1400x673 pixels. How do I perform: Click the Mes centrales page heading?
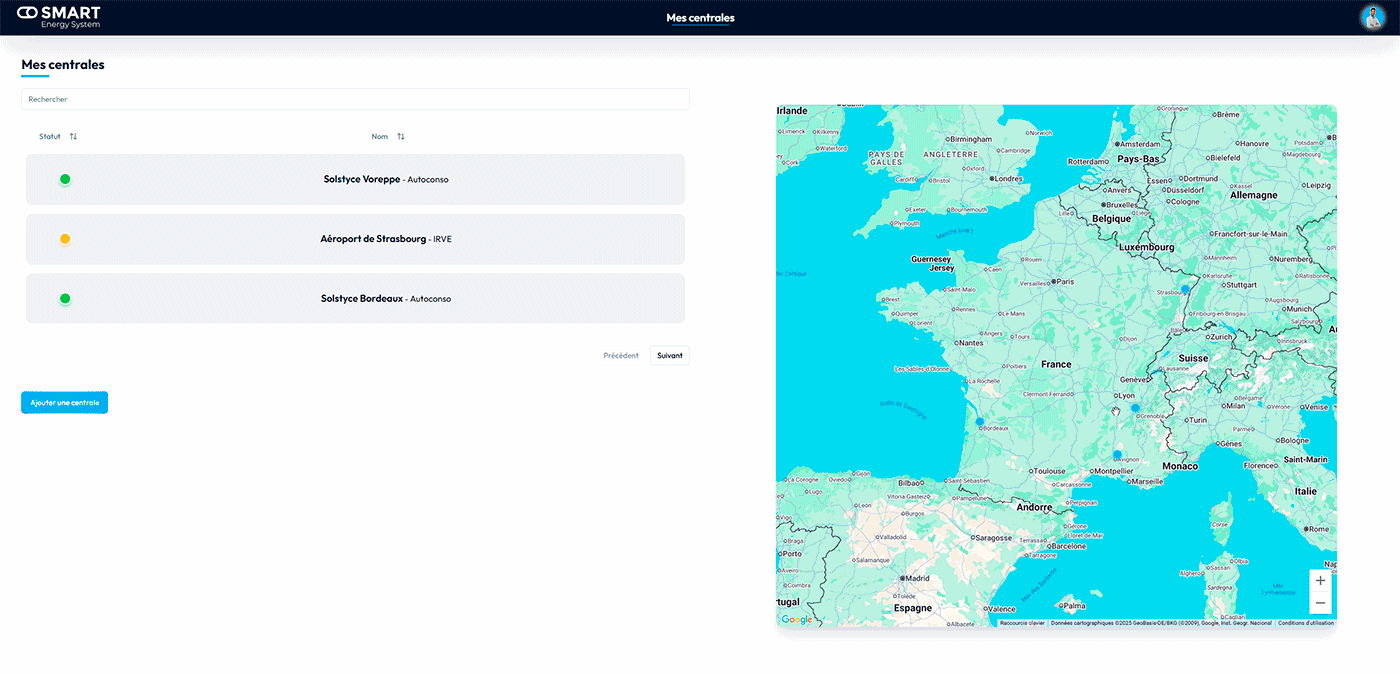click(63, 65)
